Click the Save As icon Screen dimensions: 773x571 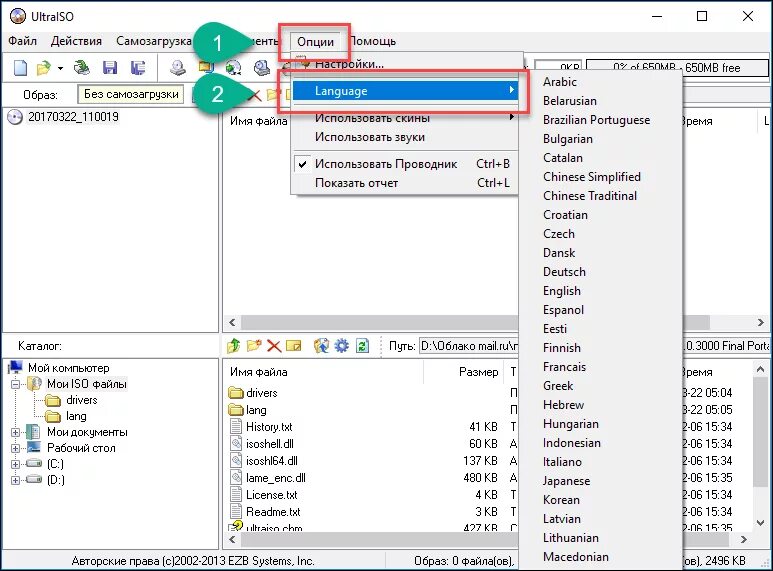138,68
